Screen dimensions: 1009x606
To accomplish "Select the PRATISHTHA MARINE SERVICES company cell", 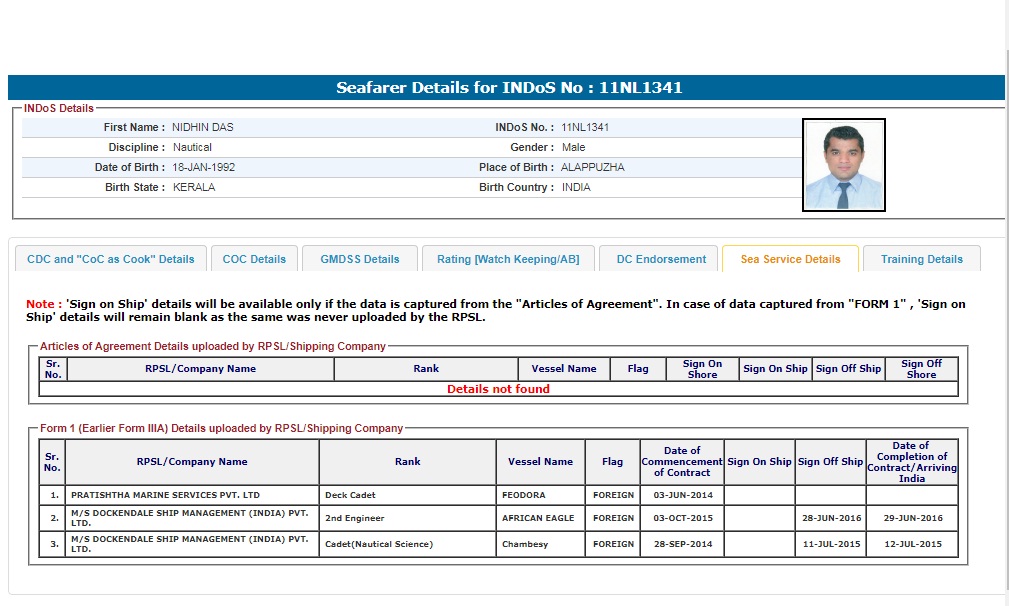I will (165, 495).
